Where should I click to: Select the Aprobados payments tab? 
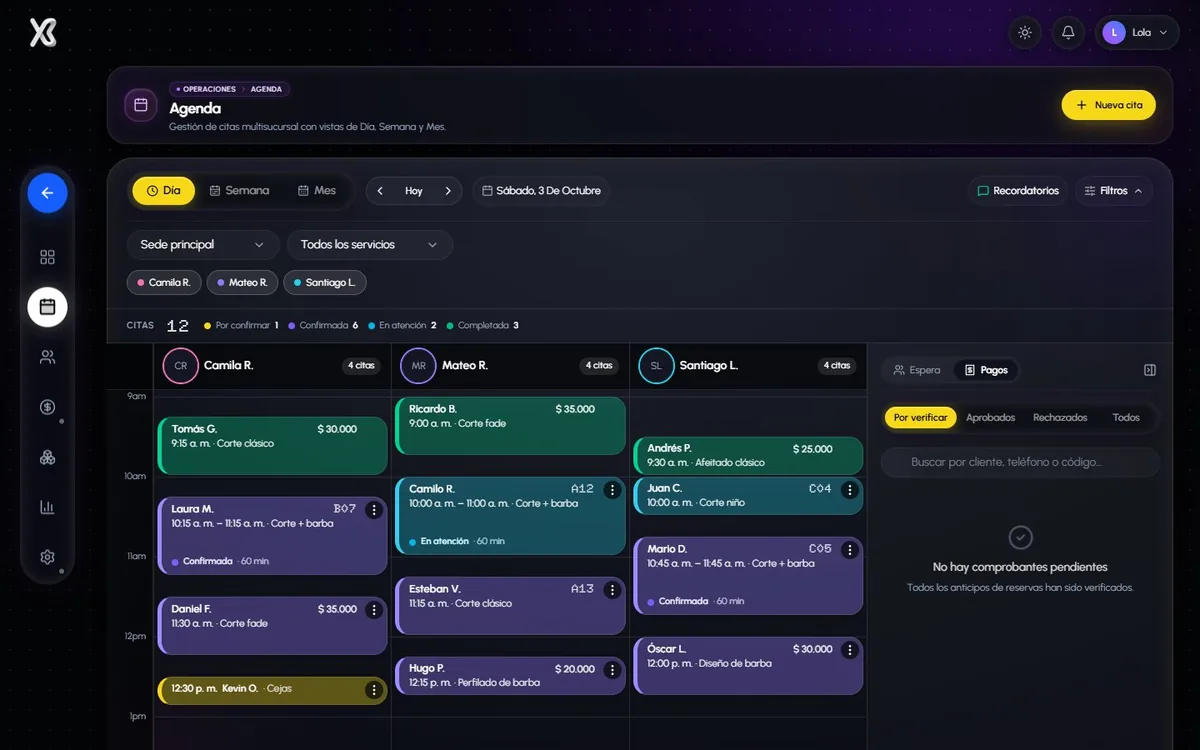[x=990, y=418]
